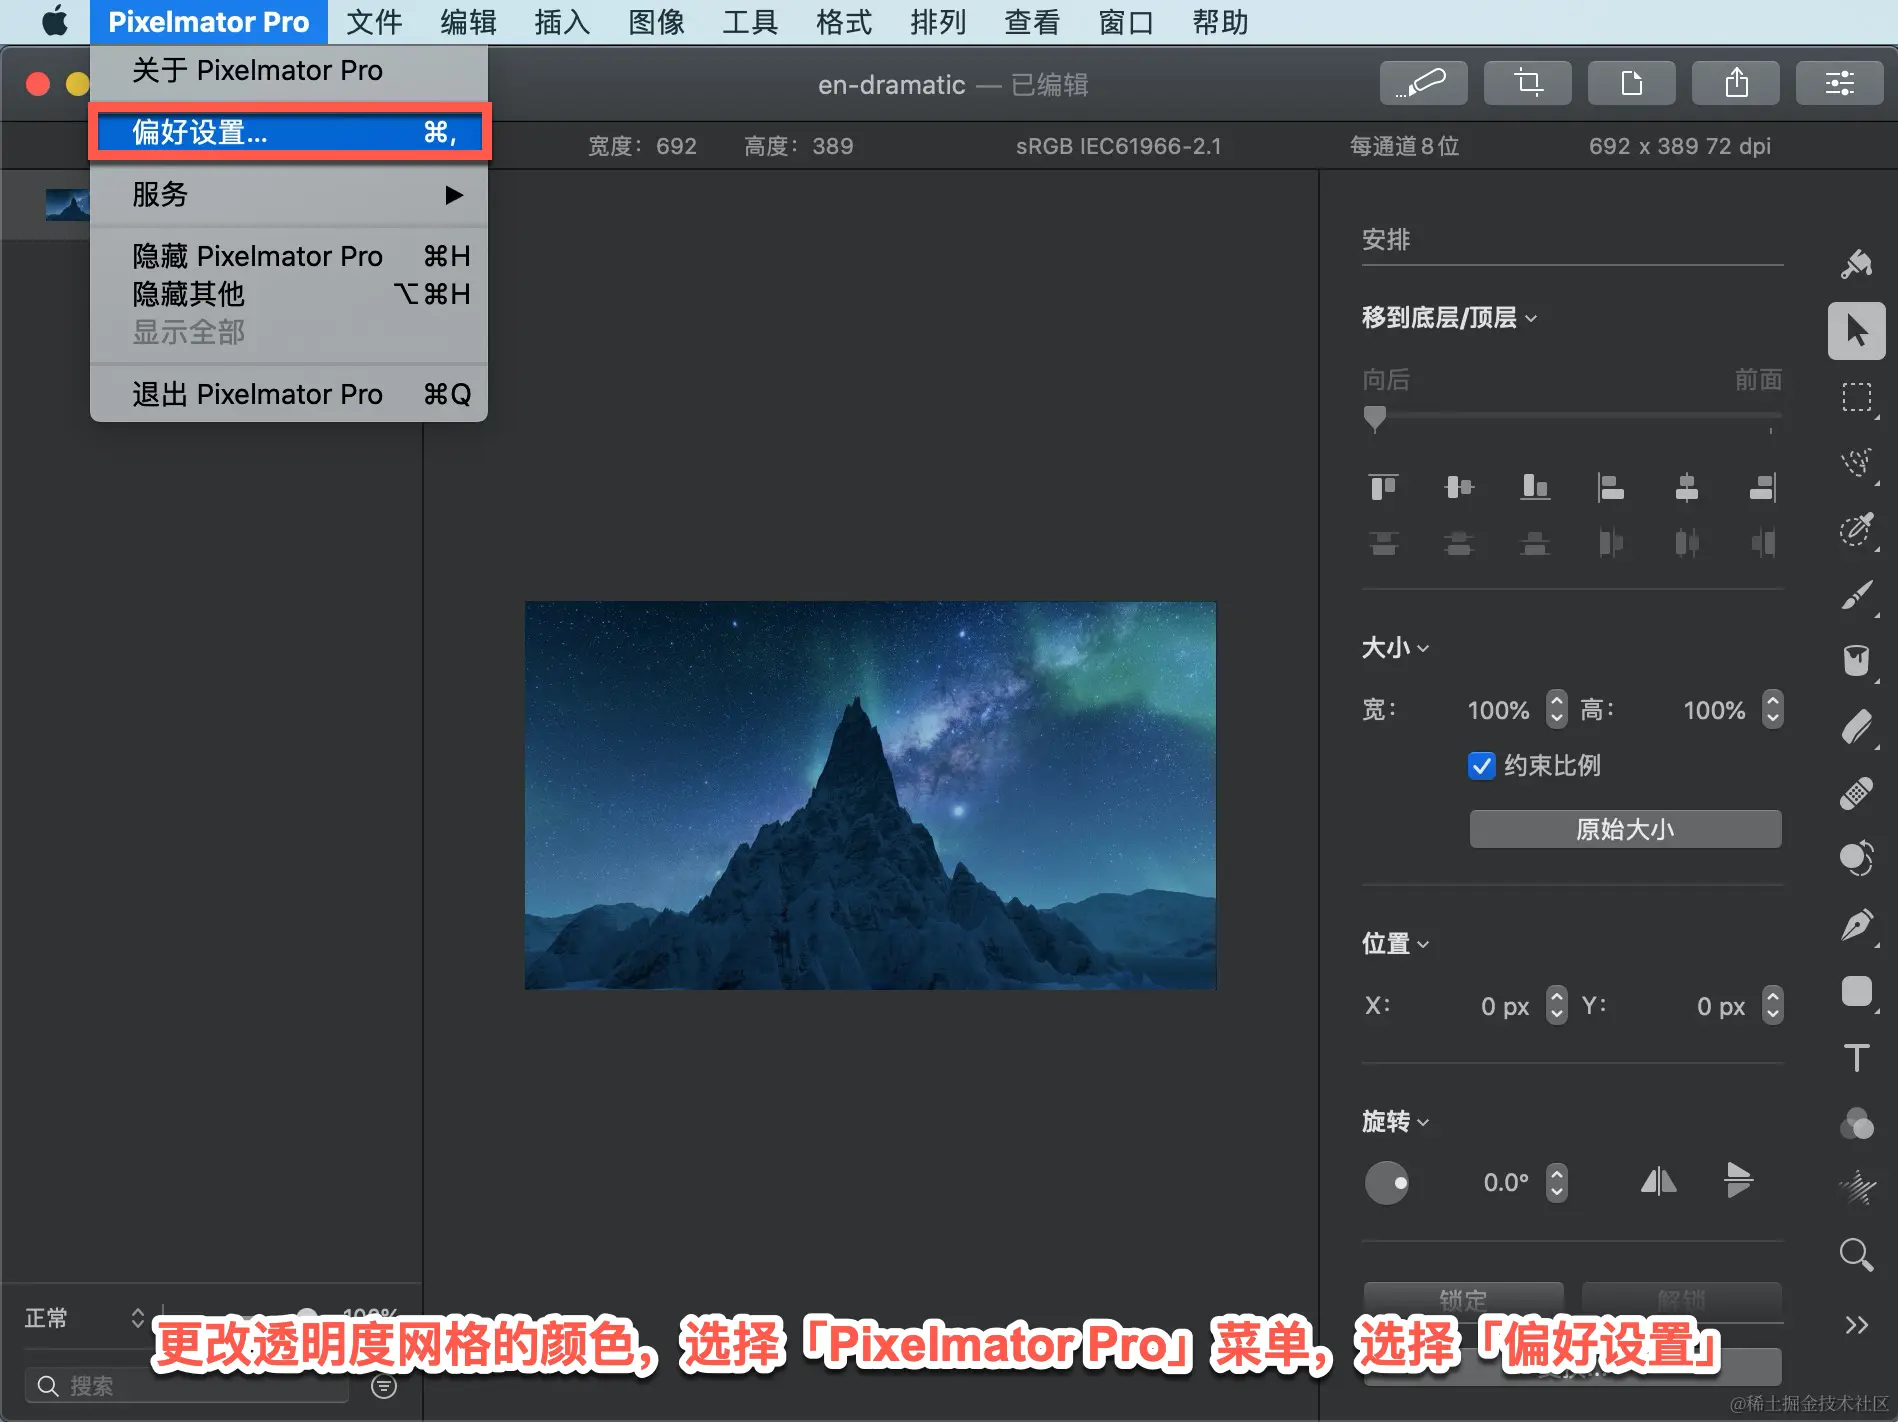1898x1422 pixels.
Task: Click the document page toolbar button
Action: (x=1632, y=83)
